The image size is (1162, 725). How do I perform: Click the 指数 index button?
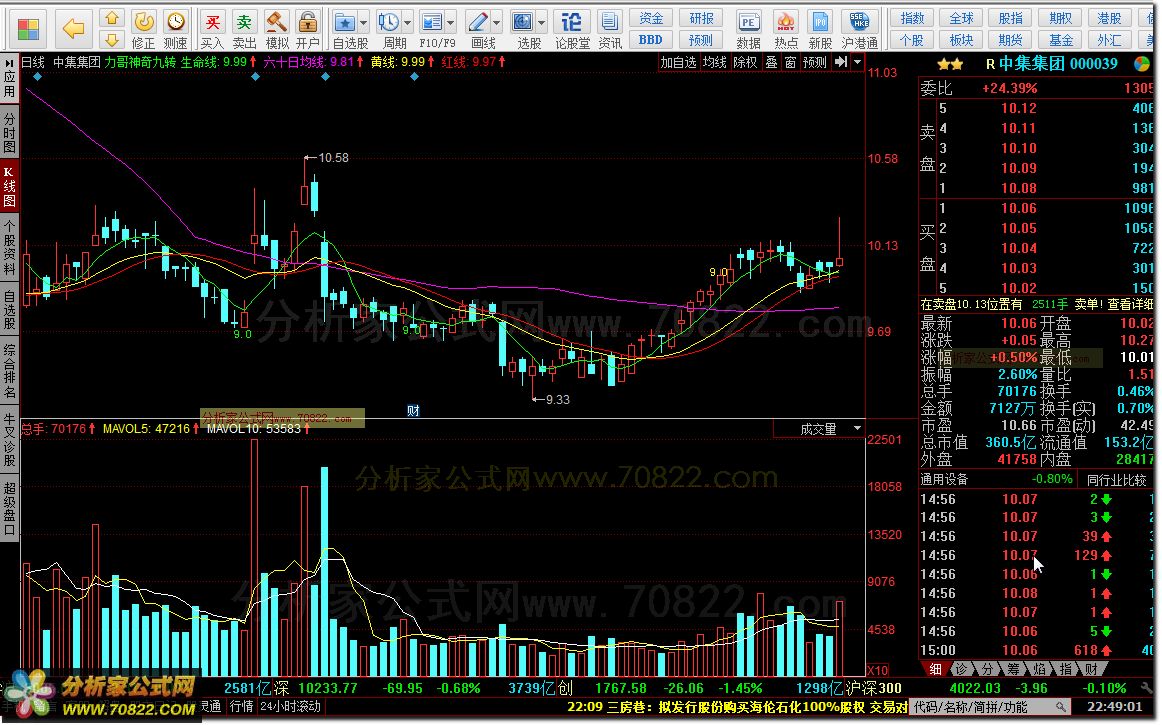912,18
